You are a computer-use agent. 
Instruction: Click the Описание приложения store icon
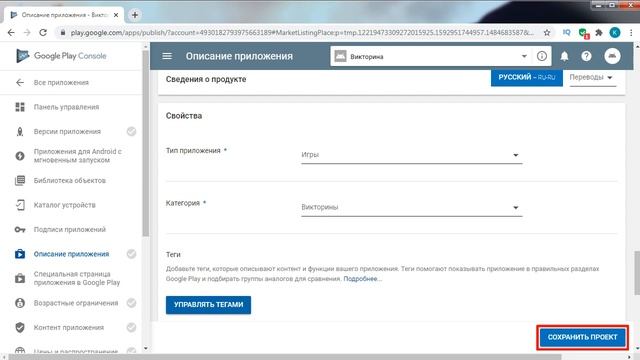coord(20,254)
